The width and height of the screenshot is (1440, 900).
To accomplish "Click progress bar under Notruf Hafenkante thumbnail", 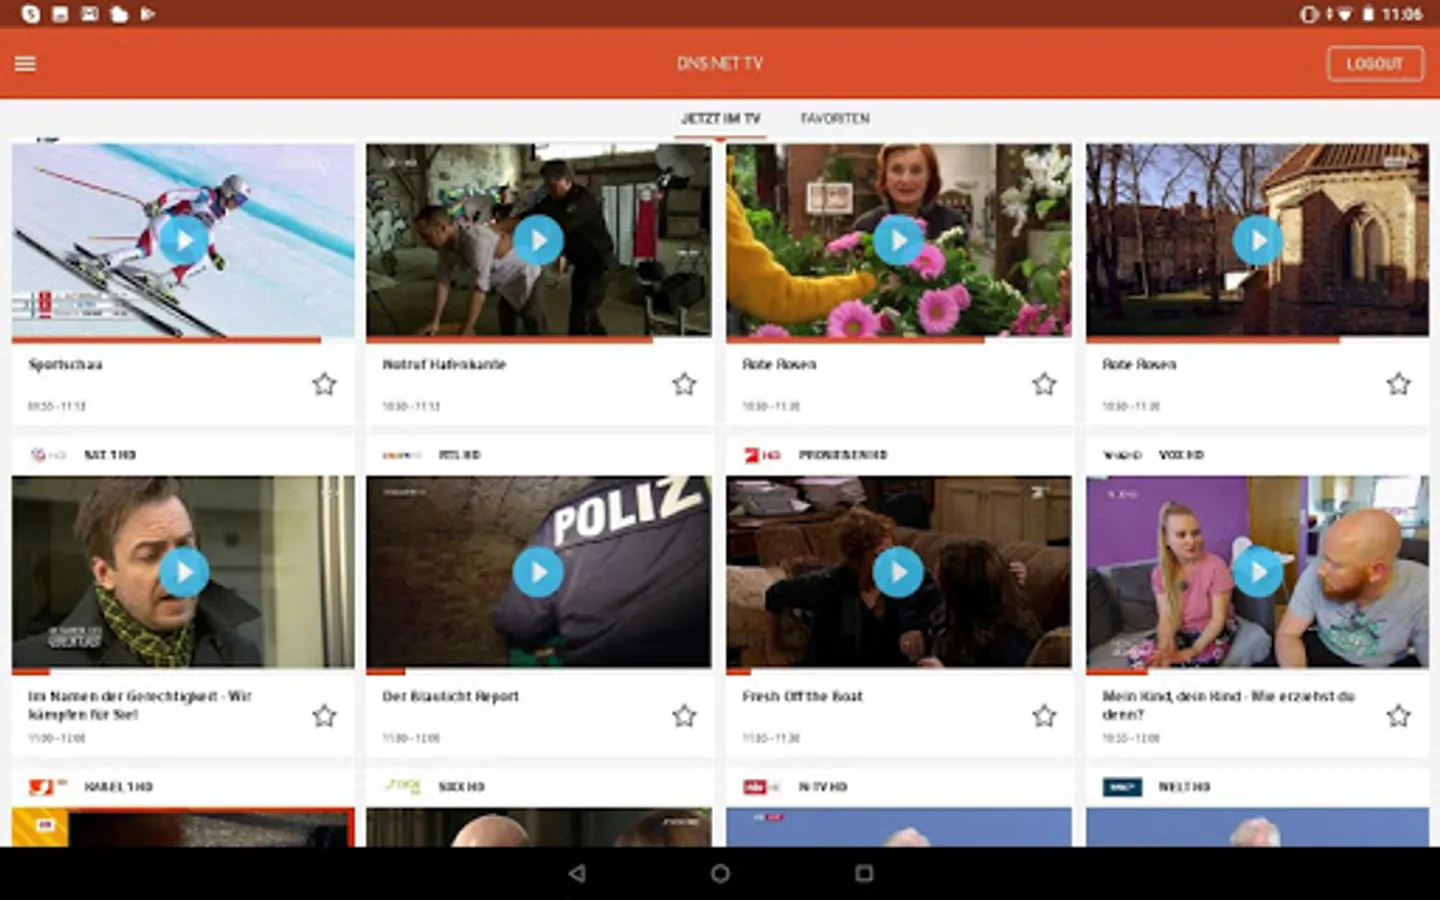I will click(538, 340).
